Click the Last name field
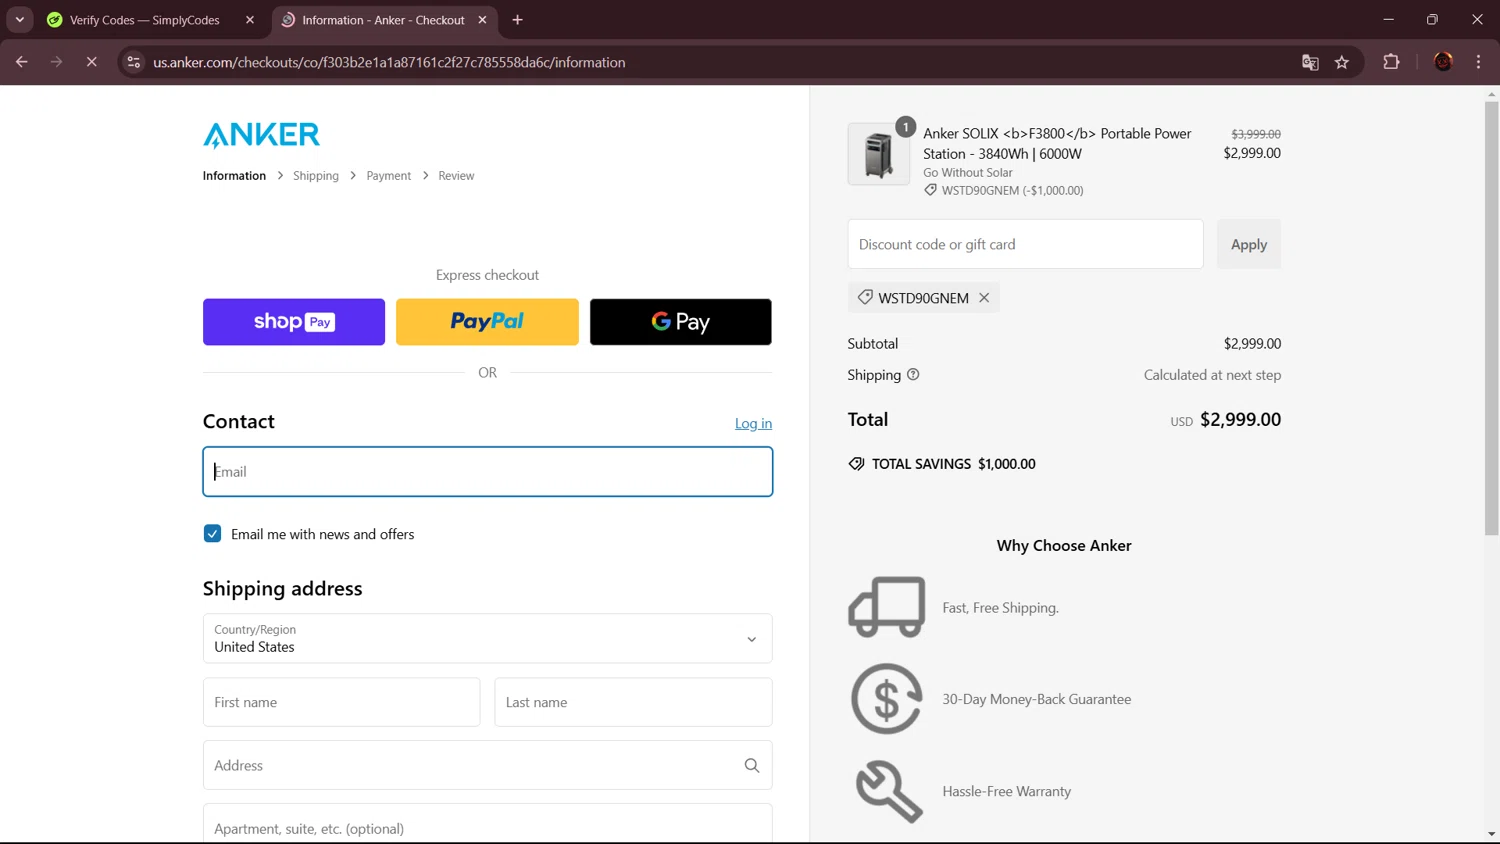1500x844 pixels. pos(633,702)
